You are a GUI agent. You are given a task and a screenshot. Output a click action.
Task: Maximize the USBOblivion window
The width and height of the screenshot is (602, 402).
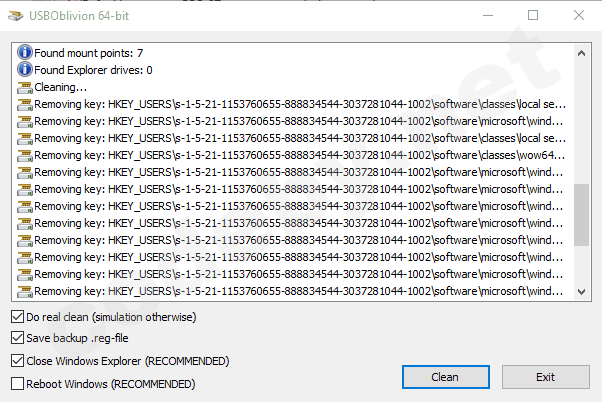pos(533,15)
